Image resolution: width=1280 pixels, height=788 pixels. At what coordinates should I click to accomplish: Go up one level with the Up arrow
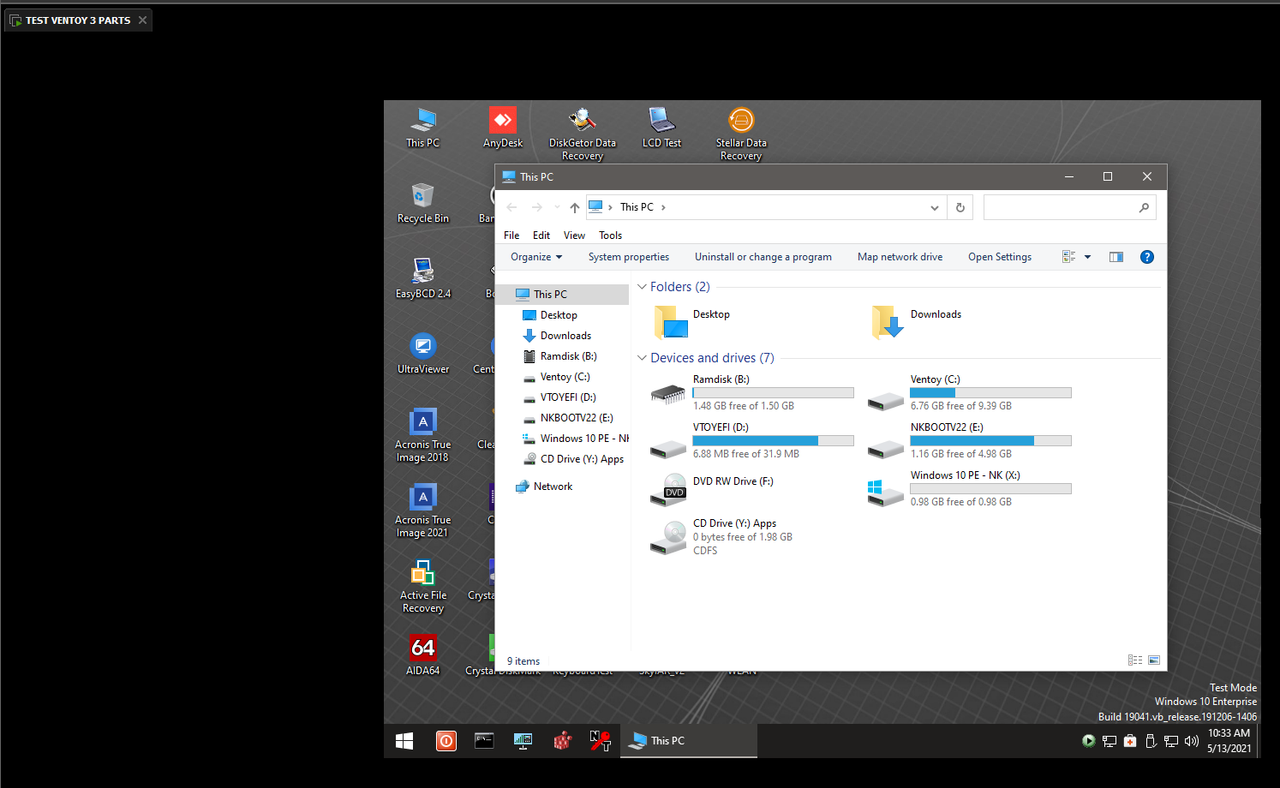click(574, 207)
